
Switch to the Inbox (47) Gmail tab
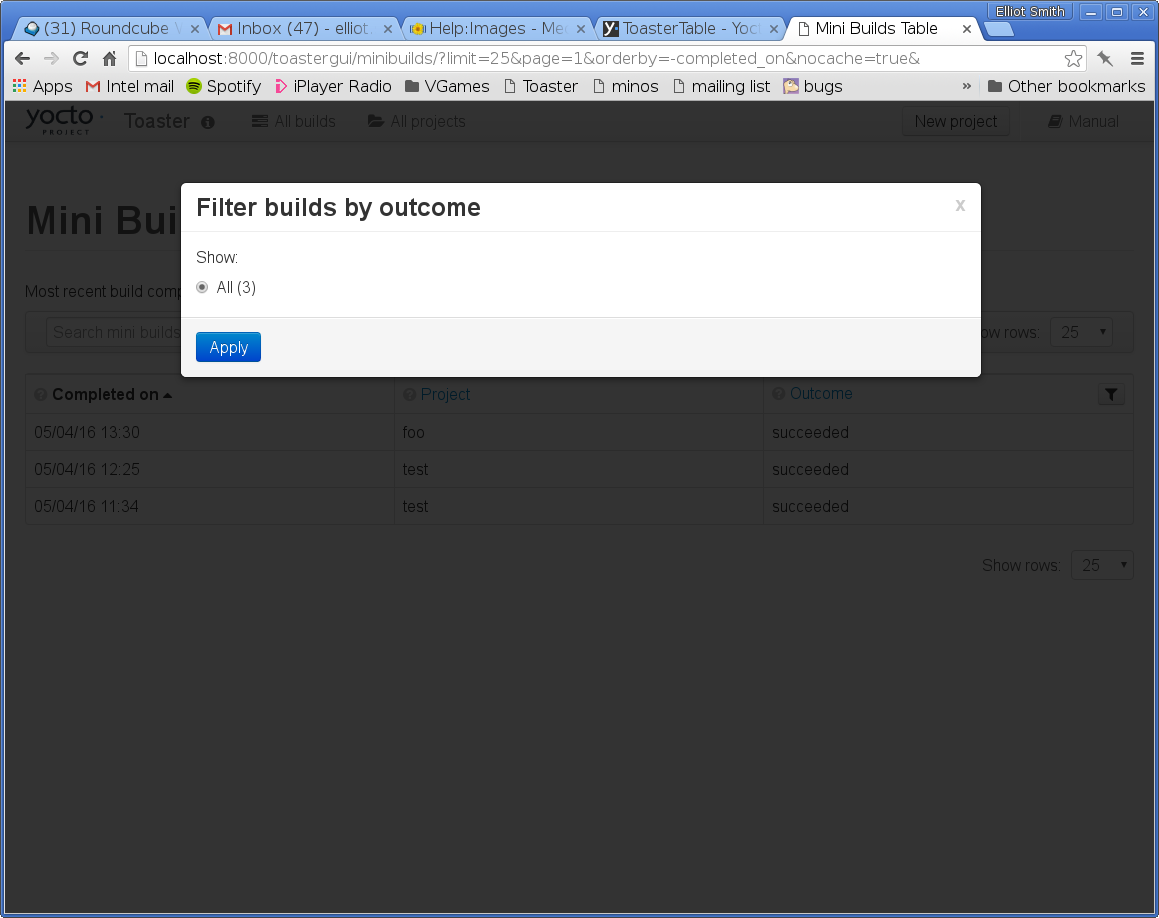point(305,29)
